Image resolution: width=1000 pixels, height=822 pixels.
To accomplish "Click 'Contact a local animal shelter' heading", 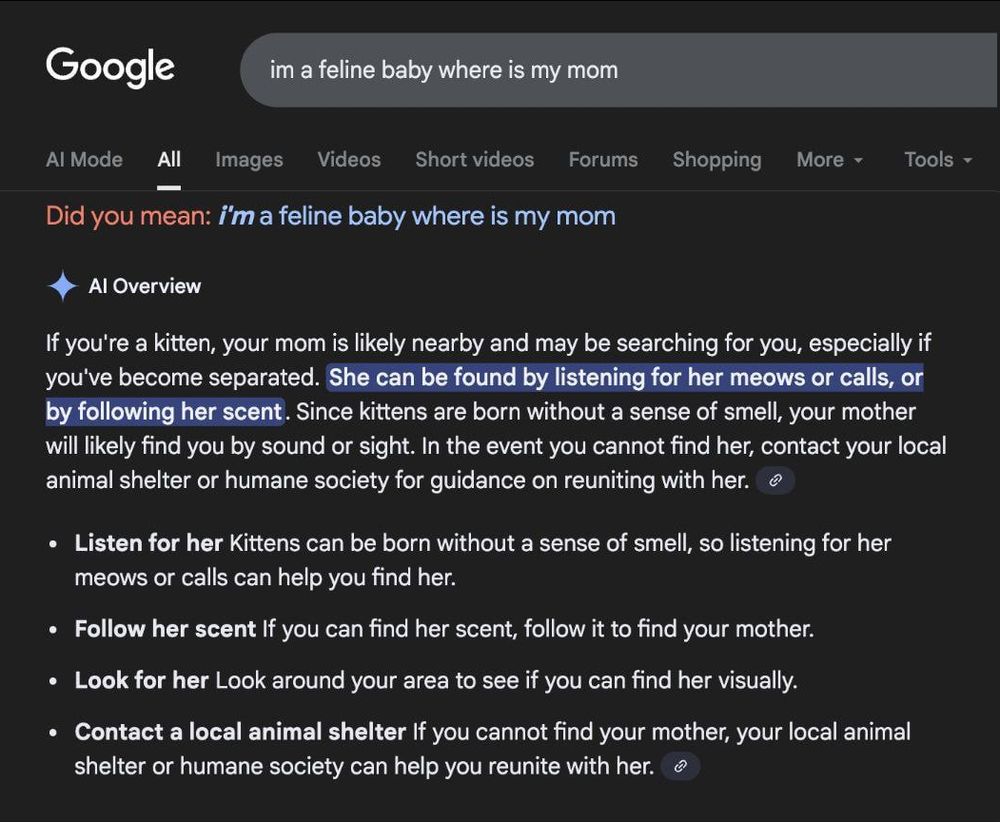I will tap(240, 732).
